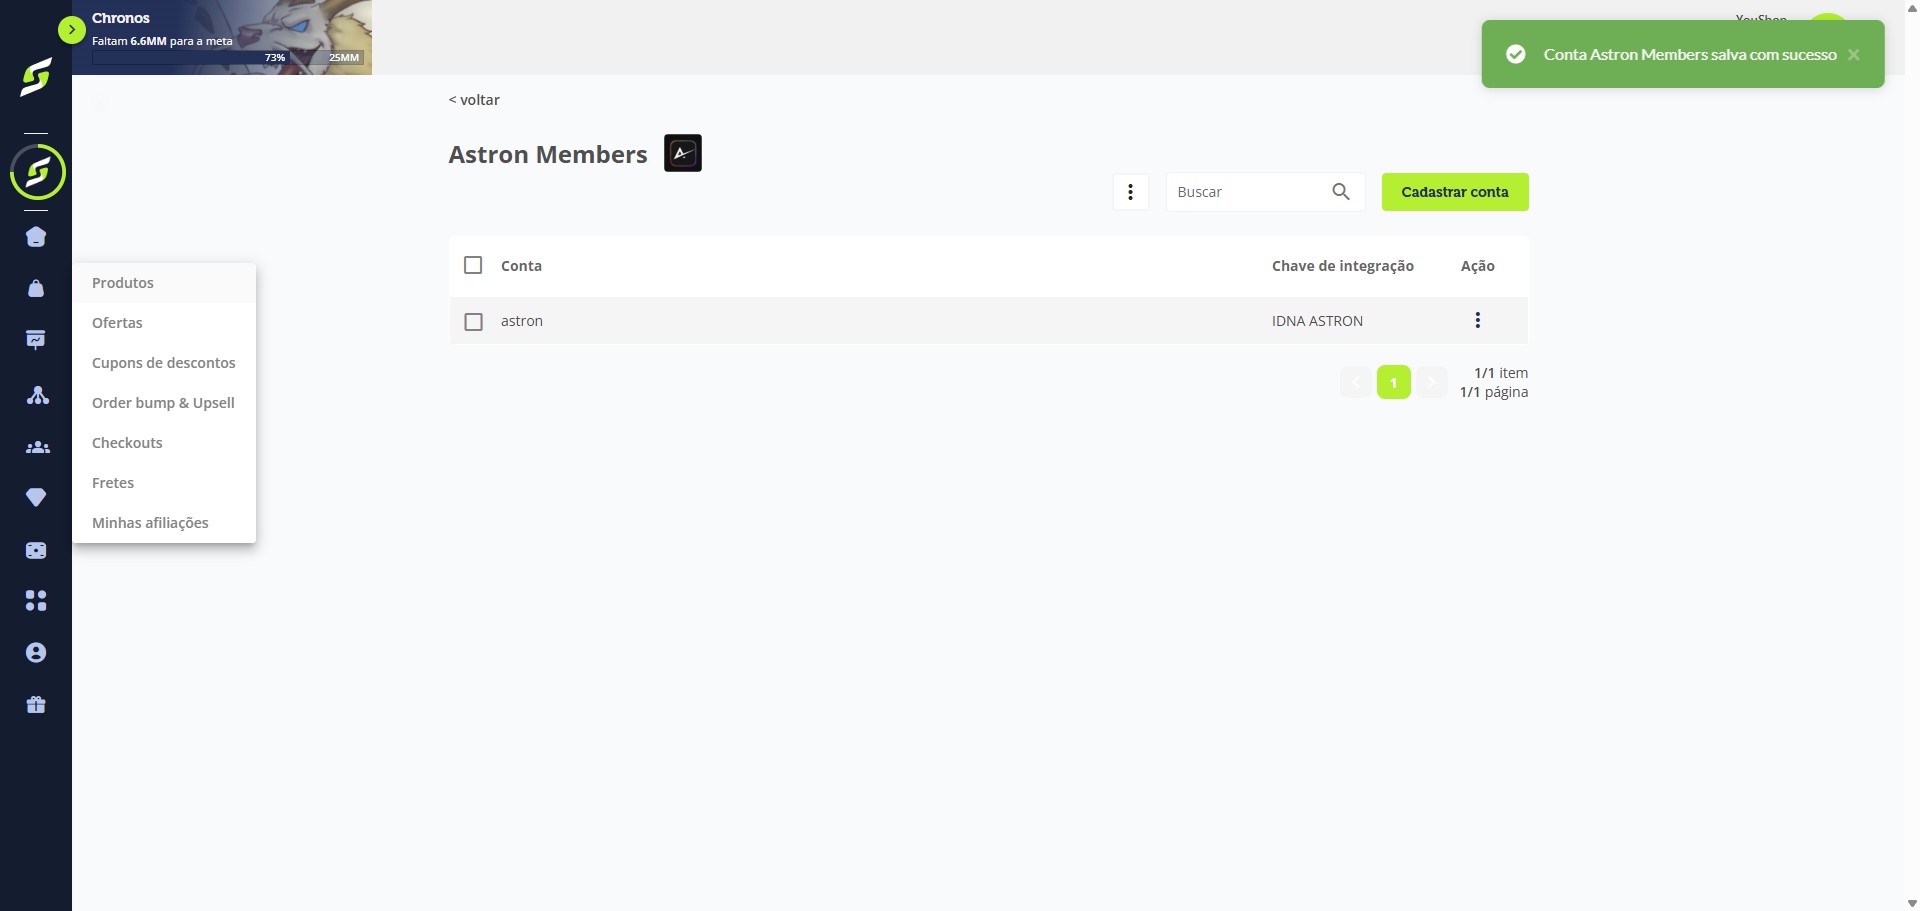
Task: Click the green arrow expand icon beside Chronos
Action: click(71, 30)
